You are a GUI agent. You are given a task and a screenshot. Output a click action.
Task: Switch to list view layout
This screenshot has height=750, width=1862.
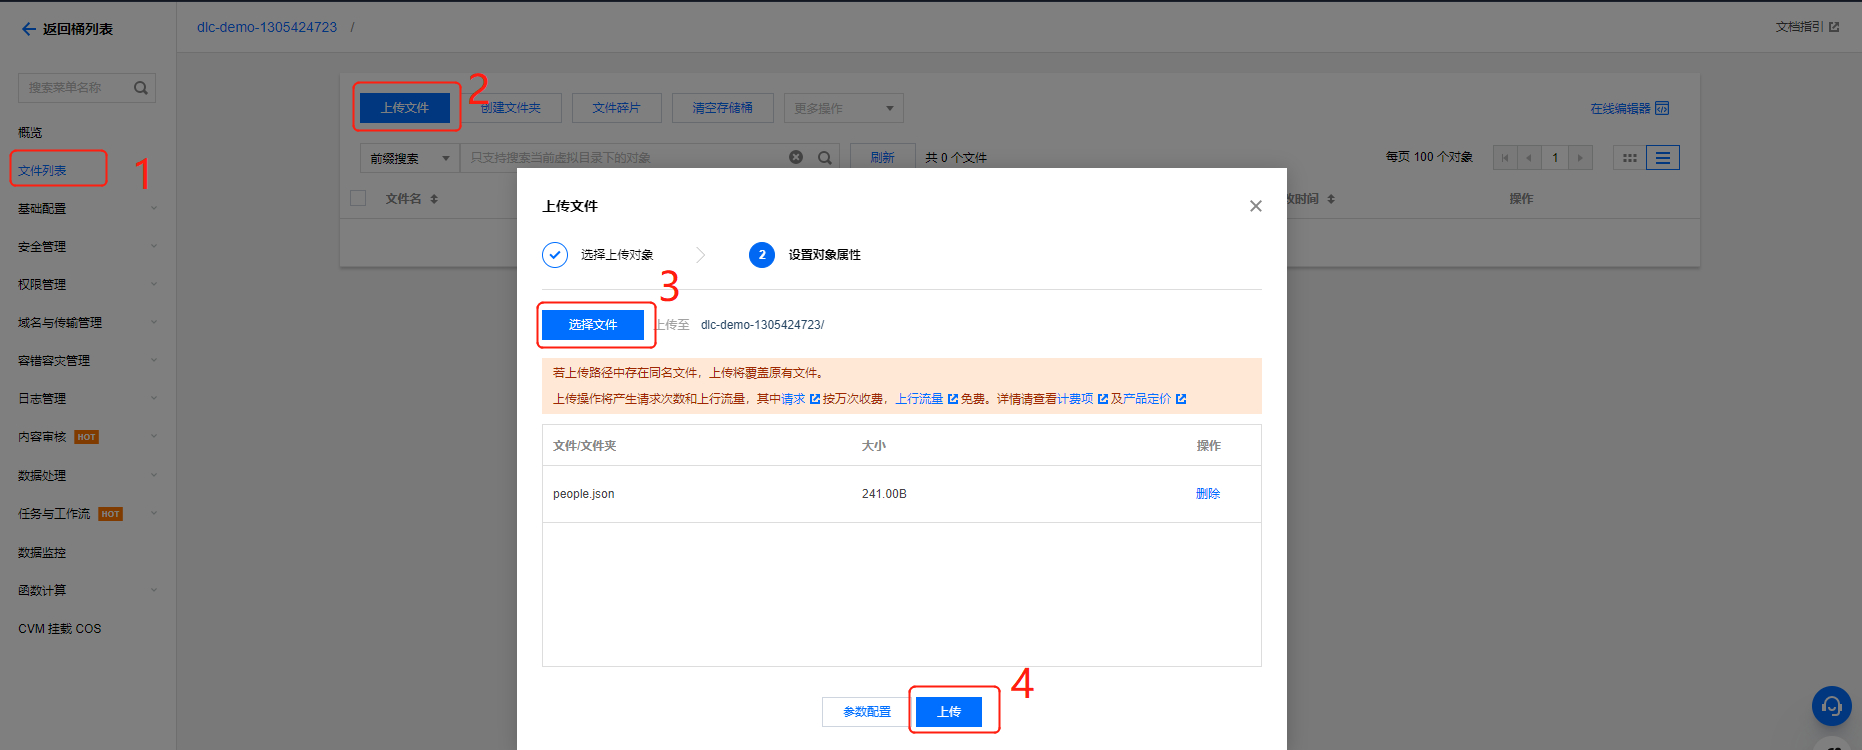pos(1662,158)
